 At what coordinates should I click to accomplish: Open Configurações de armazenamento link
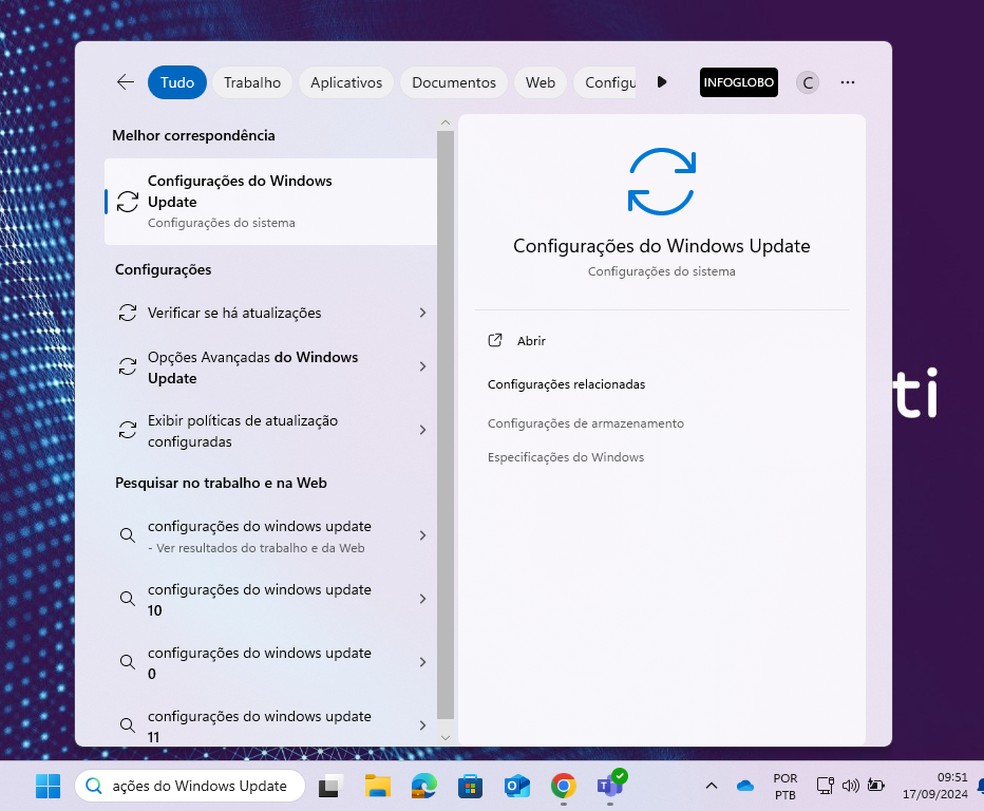pos(586,424)
